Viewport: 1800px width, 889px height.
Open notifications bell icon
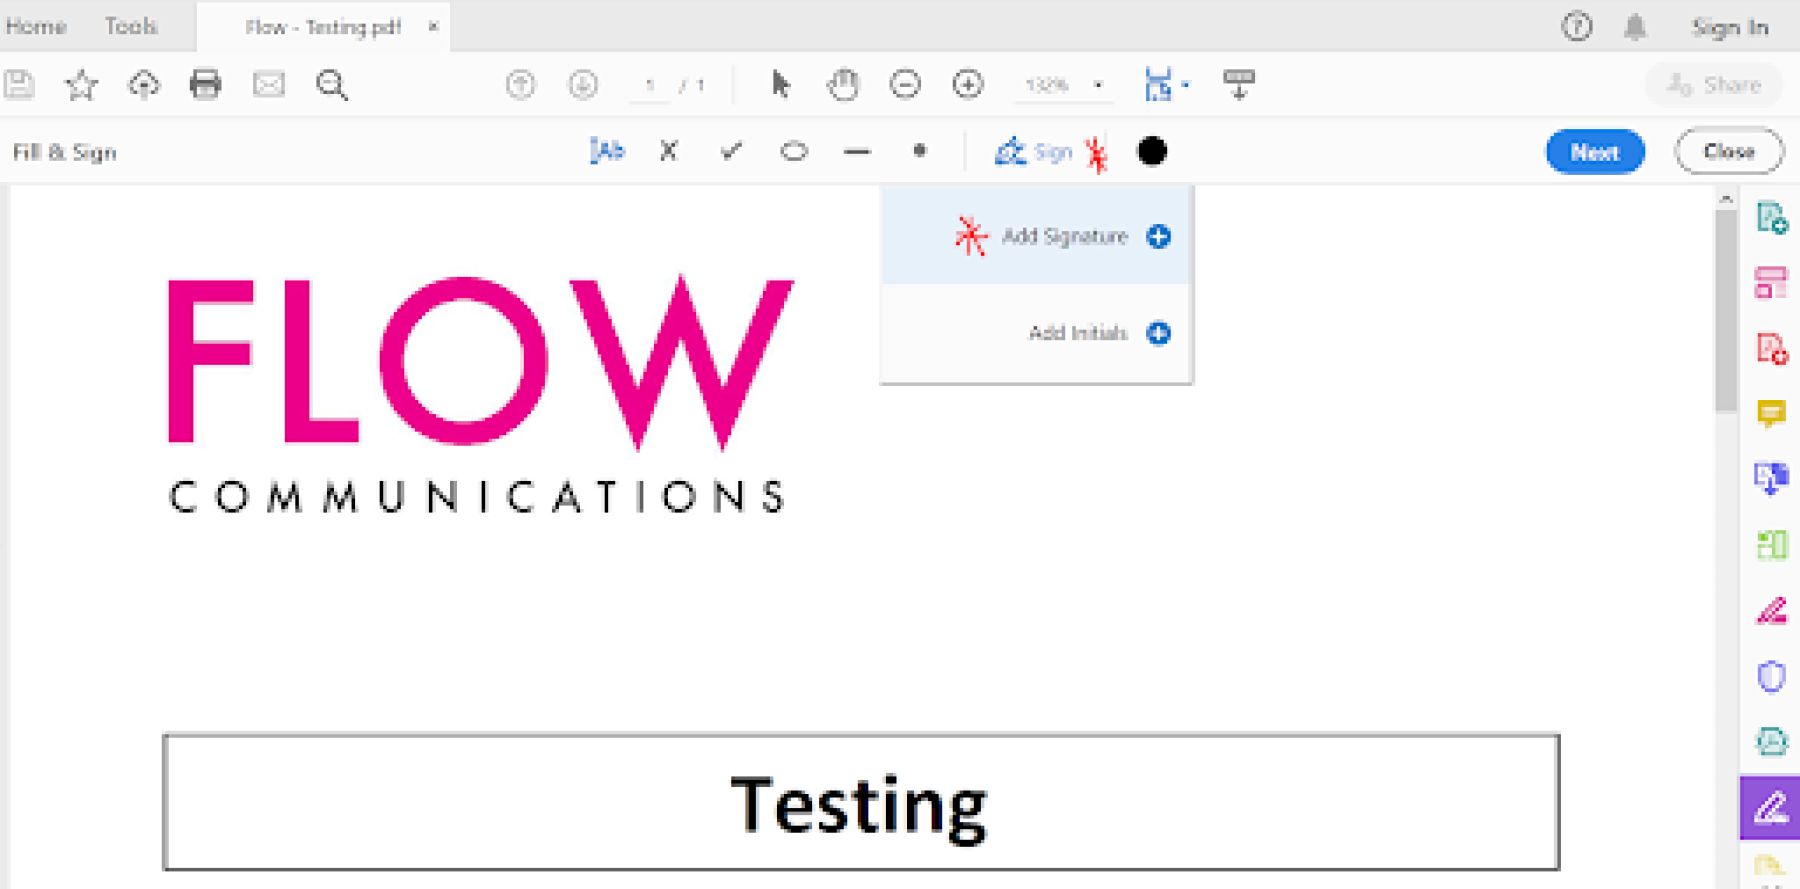pos(1635,27)
